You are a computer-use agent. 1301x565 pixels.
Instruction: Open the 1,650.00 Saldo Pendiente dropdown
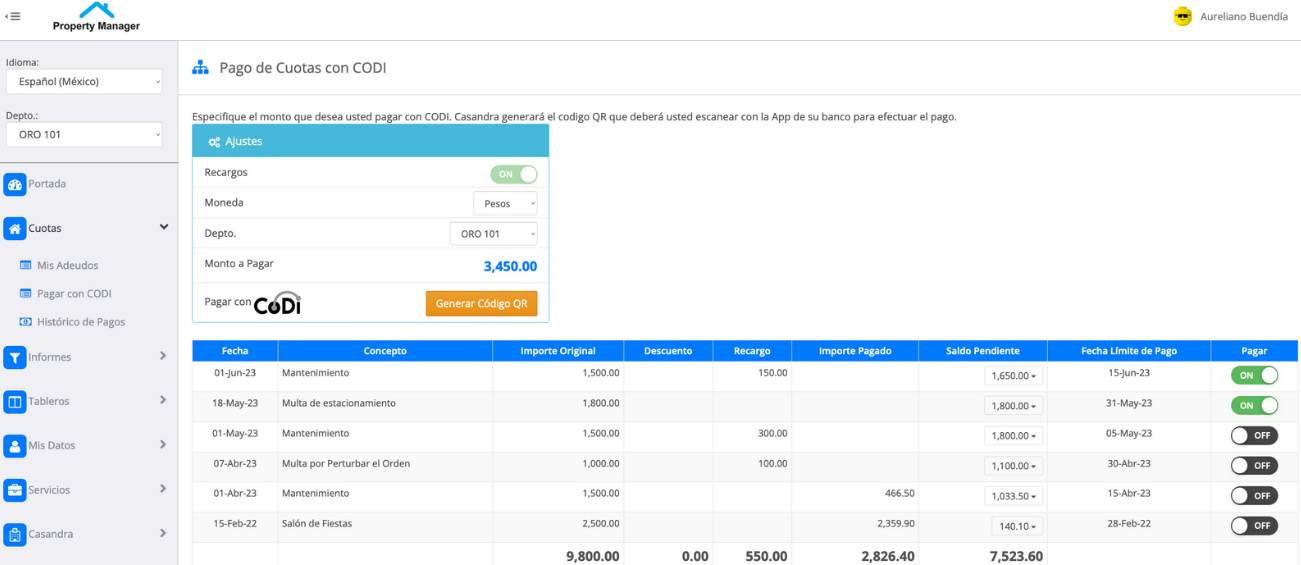tap(1013, 376)
